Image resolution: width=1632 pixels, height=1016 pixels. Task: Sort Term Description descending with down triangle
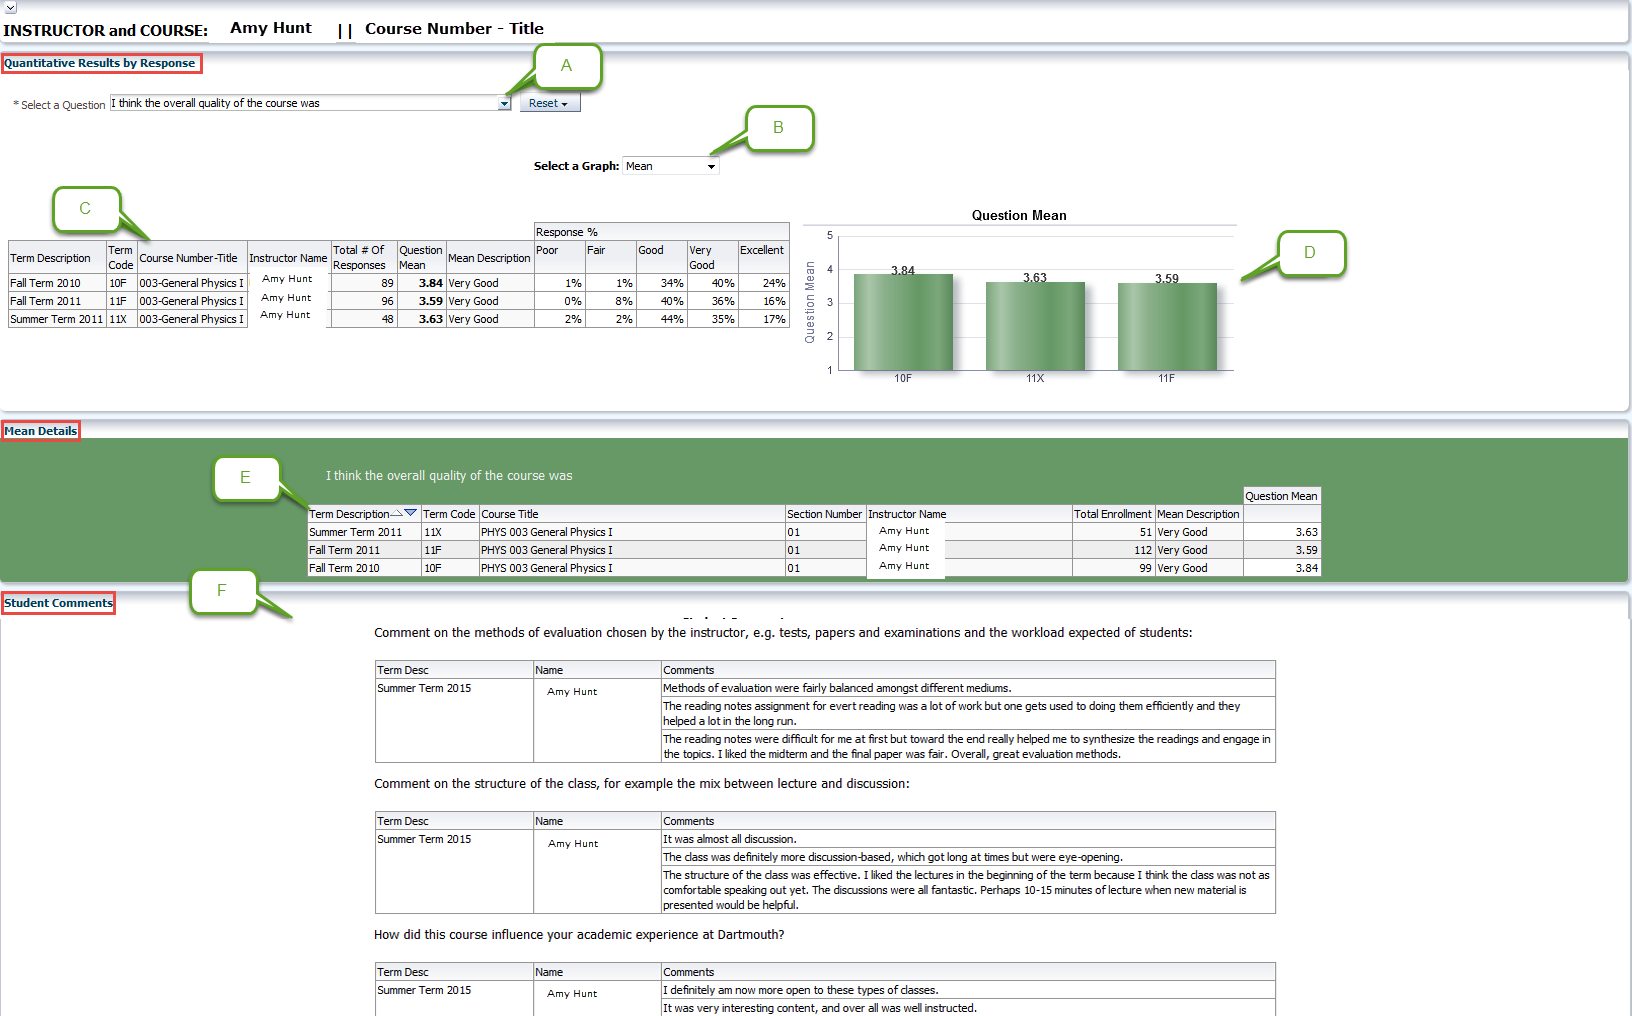point(411,513)
